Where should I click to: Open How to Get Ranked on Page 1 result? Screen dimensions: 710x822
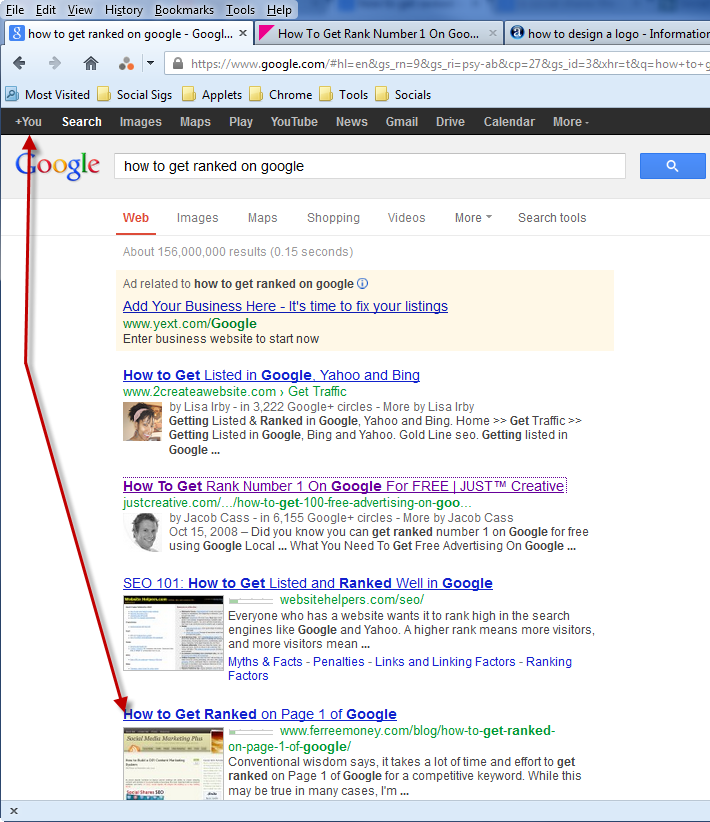(x=260, y=714)
